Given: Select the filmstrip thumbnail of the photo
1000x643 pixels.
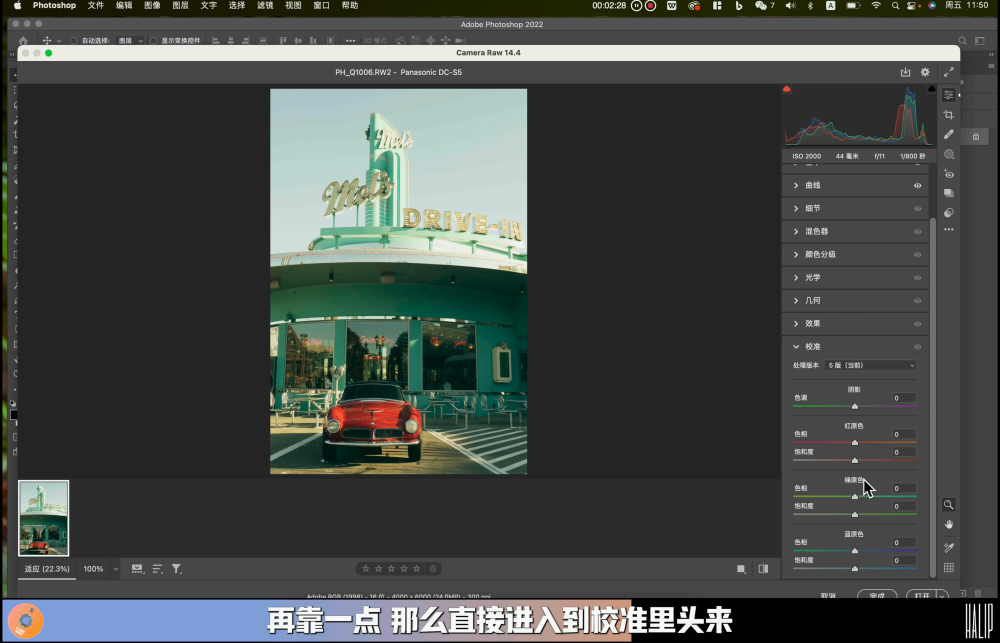Looking at the screenshot, I should (43, 518).
